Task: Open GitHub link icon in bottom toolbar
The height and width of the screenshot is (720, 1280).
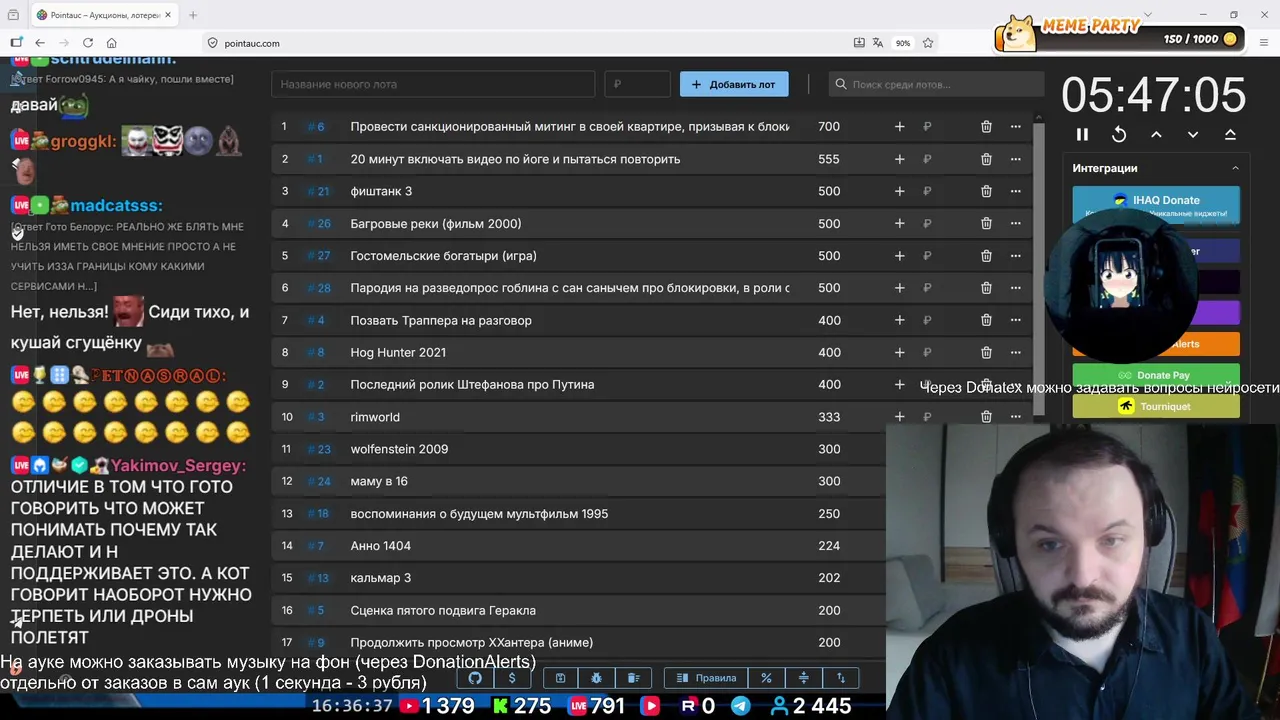Action: point(475,678)
